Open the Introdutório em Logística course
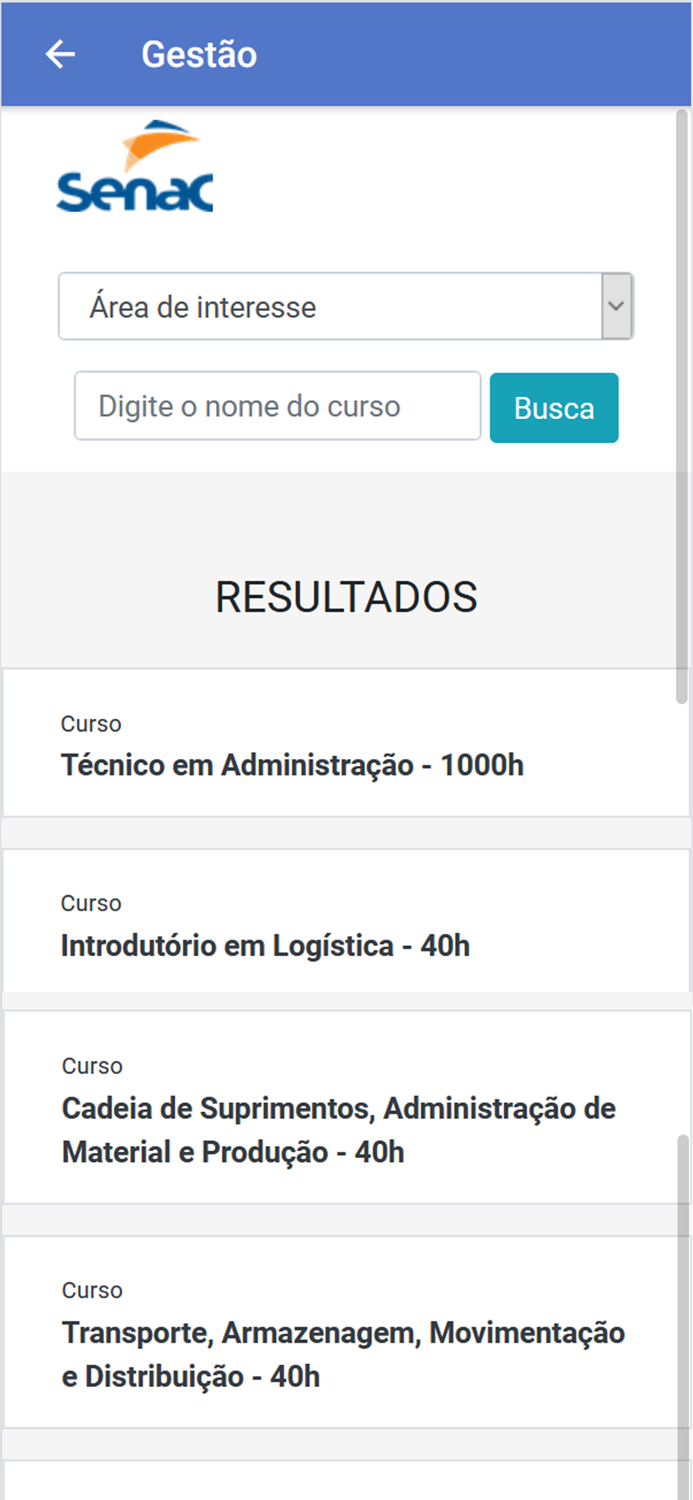 coord(266,945)
